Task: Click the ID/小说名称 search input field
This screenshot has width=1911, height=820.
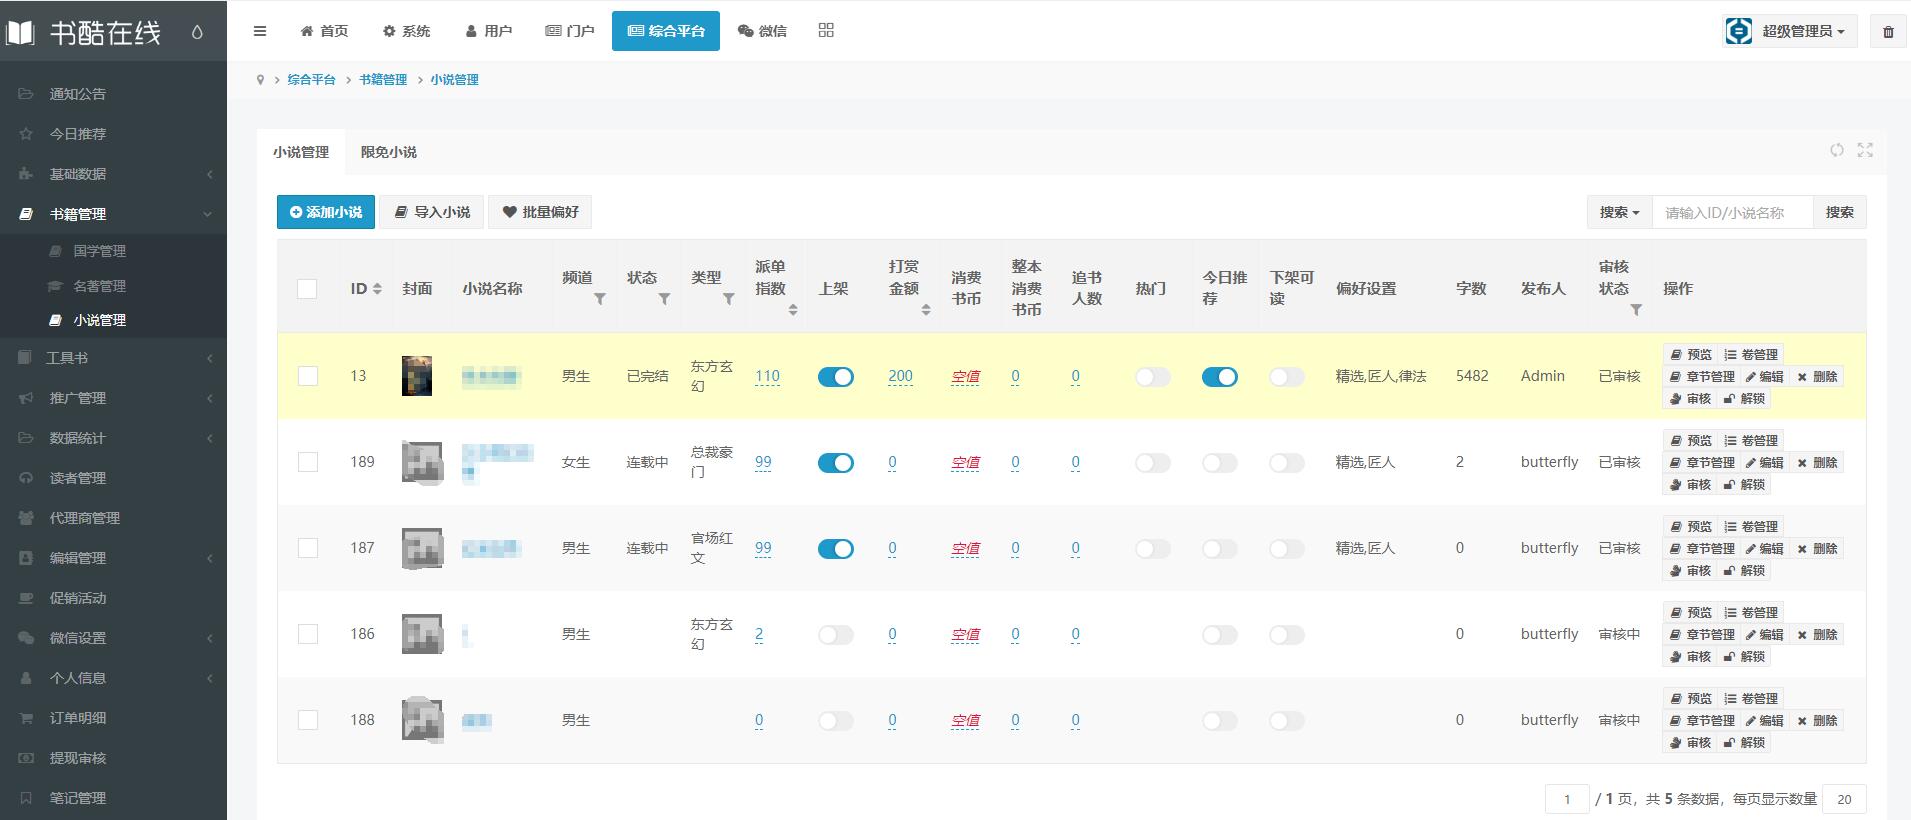Action: point(1732,212)
